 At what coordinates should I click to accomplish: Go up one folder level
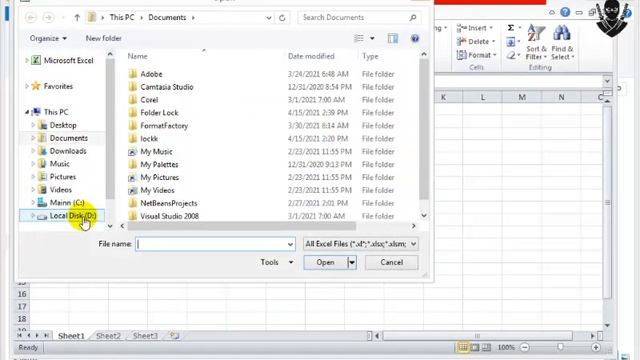pos(77,18)
